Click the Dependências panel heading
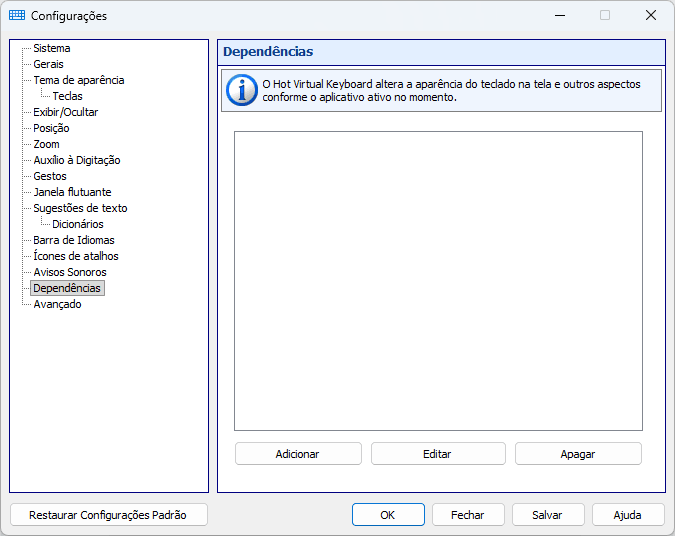This screenshot has width=675, height=536. [x=268, y=52]
